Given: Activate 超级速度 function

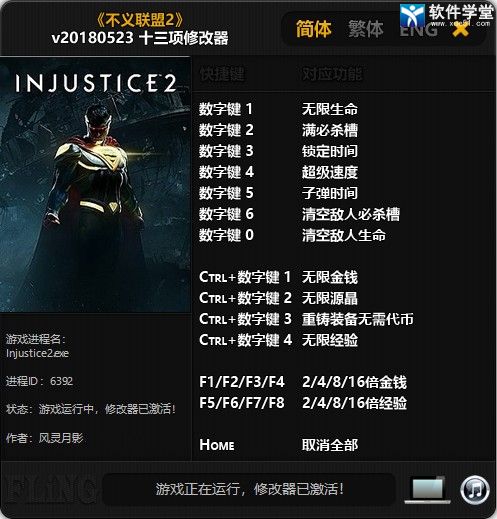Looking at the screenshot, I should [x=330, y=172].
